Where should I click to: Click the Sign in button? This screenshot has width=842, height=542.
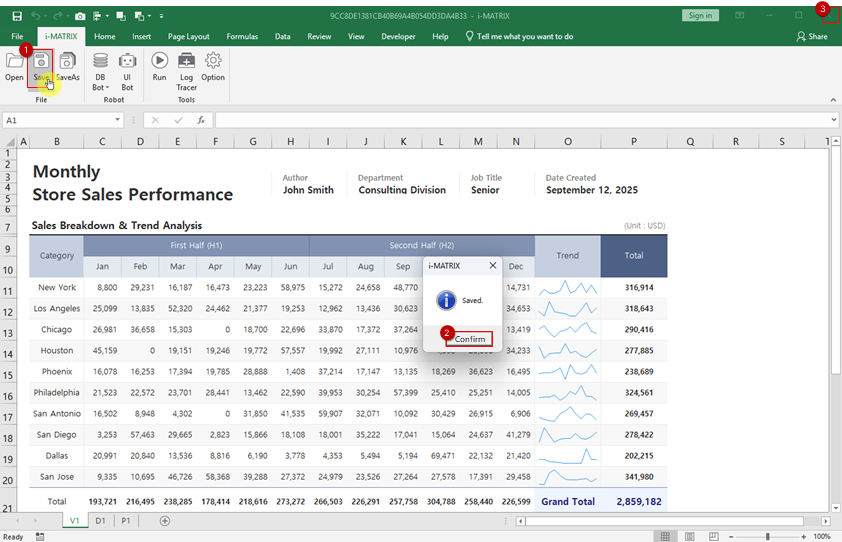(700, 15)
